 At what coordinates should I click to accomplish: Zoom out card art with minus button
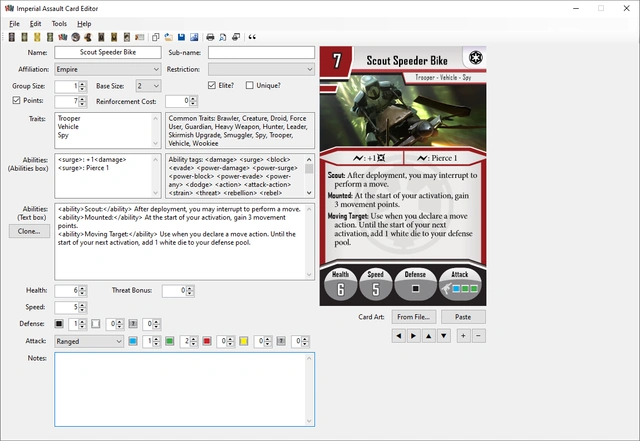point(478,336)
